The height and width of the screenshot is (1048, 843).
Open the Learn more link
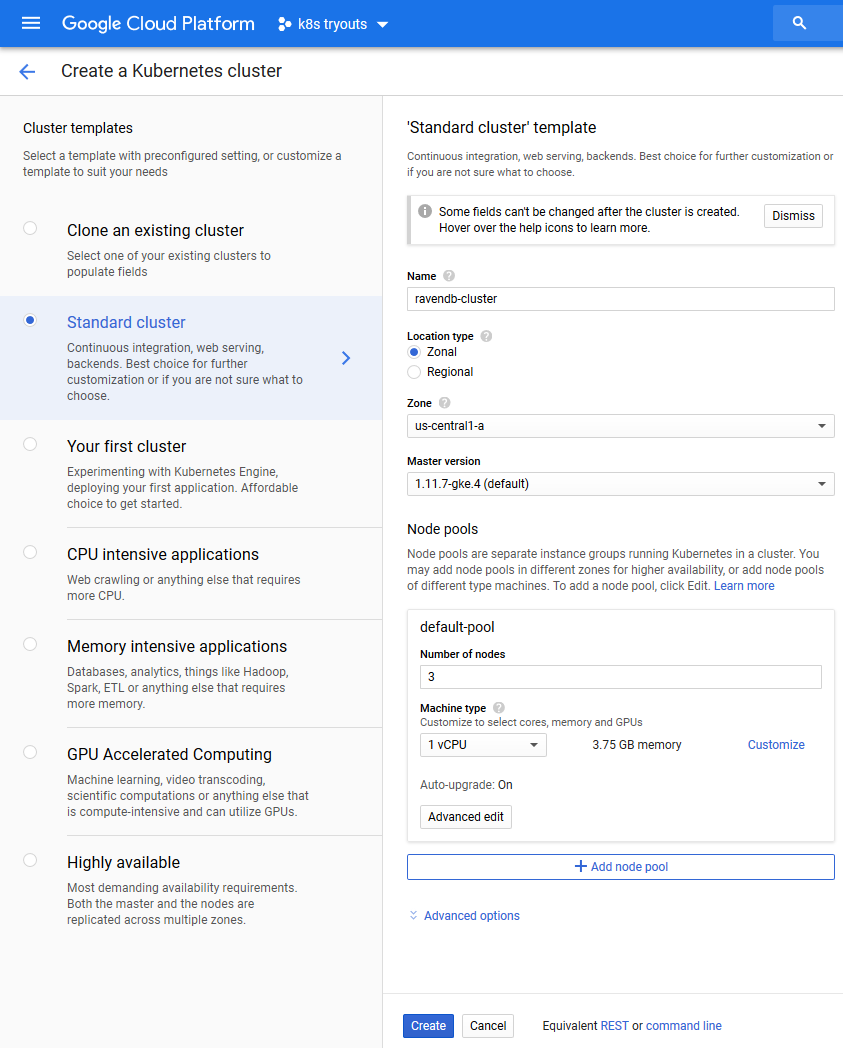[x=744, y=586]
